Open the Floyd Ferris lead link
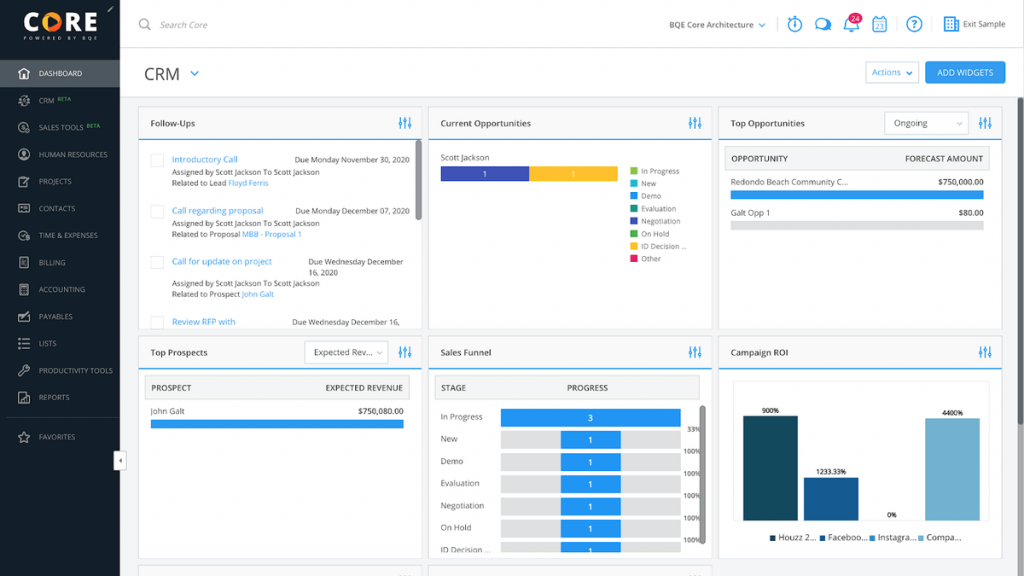The height and width of the screenshot is (576, 1024). pos(246,181)
